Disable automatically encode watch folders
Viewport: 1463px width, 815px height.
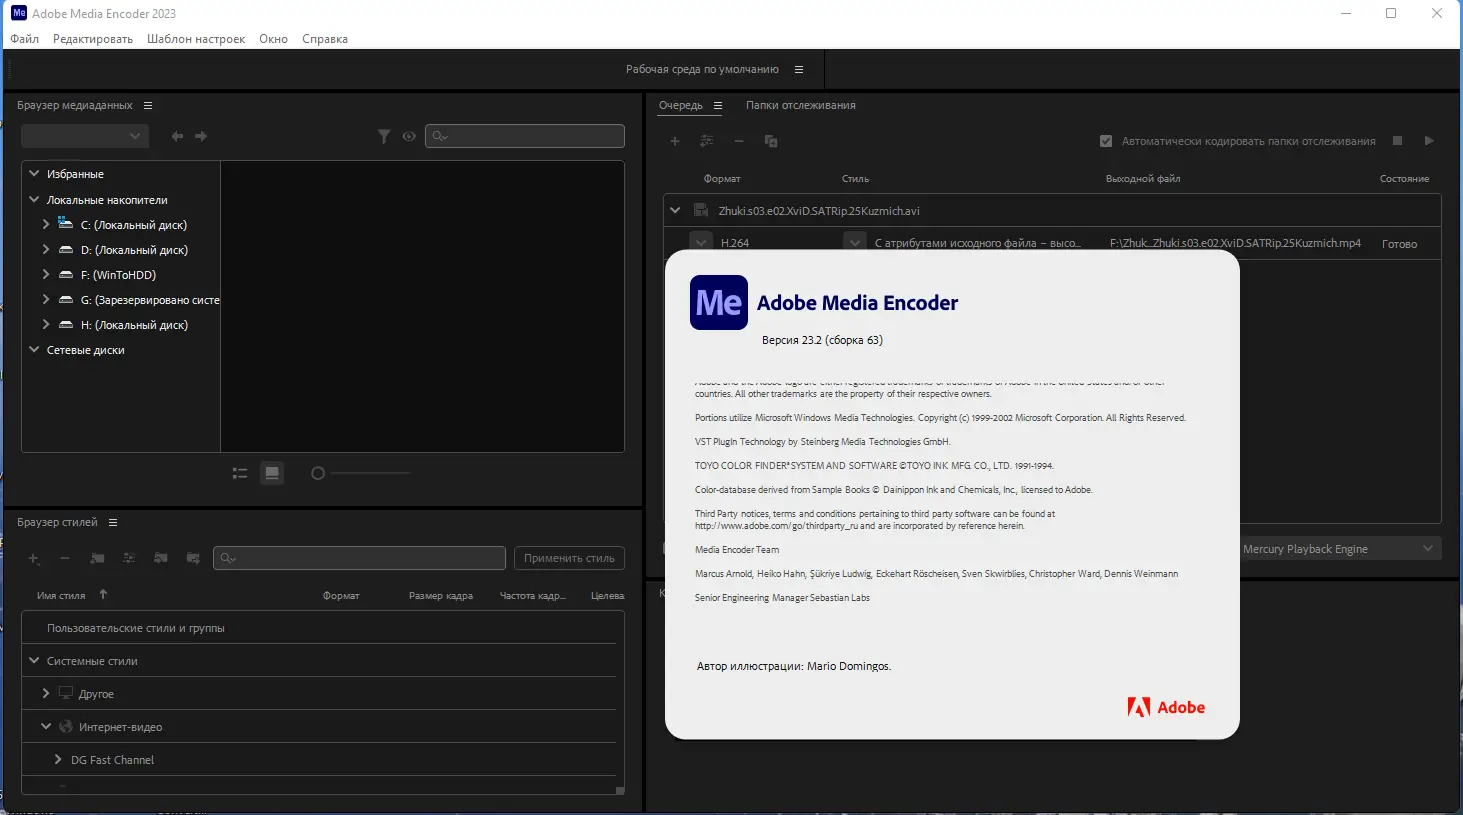pos(1106,141)
